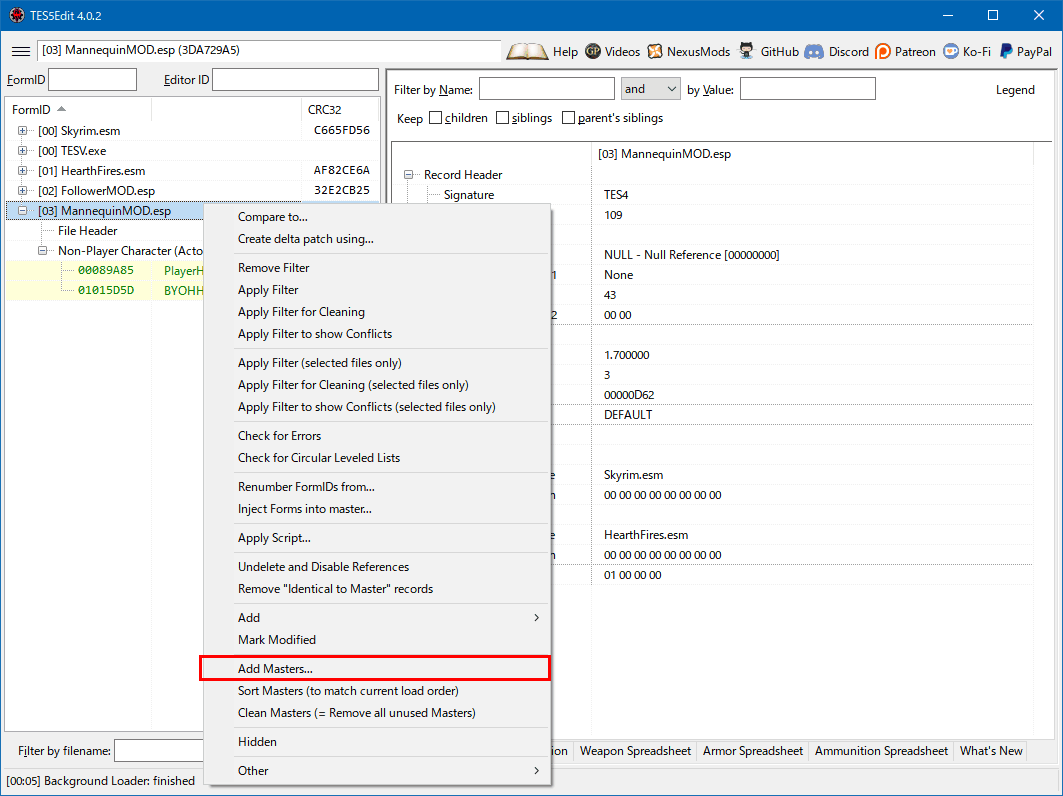Choose Check for Errors
The image size is (1063, 796).
(x=378, y=436)
